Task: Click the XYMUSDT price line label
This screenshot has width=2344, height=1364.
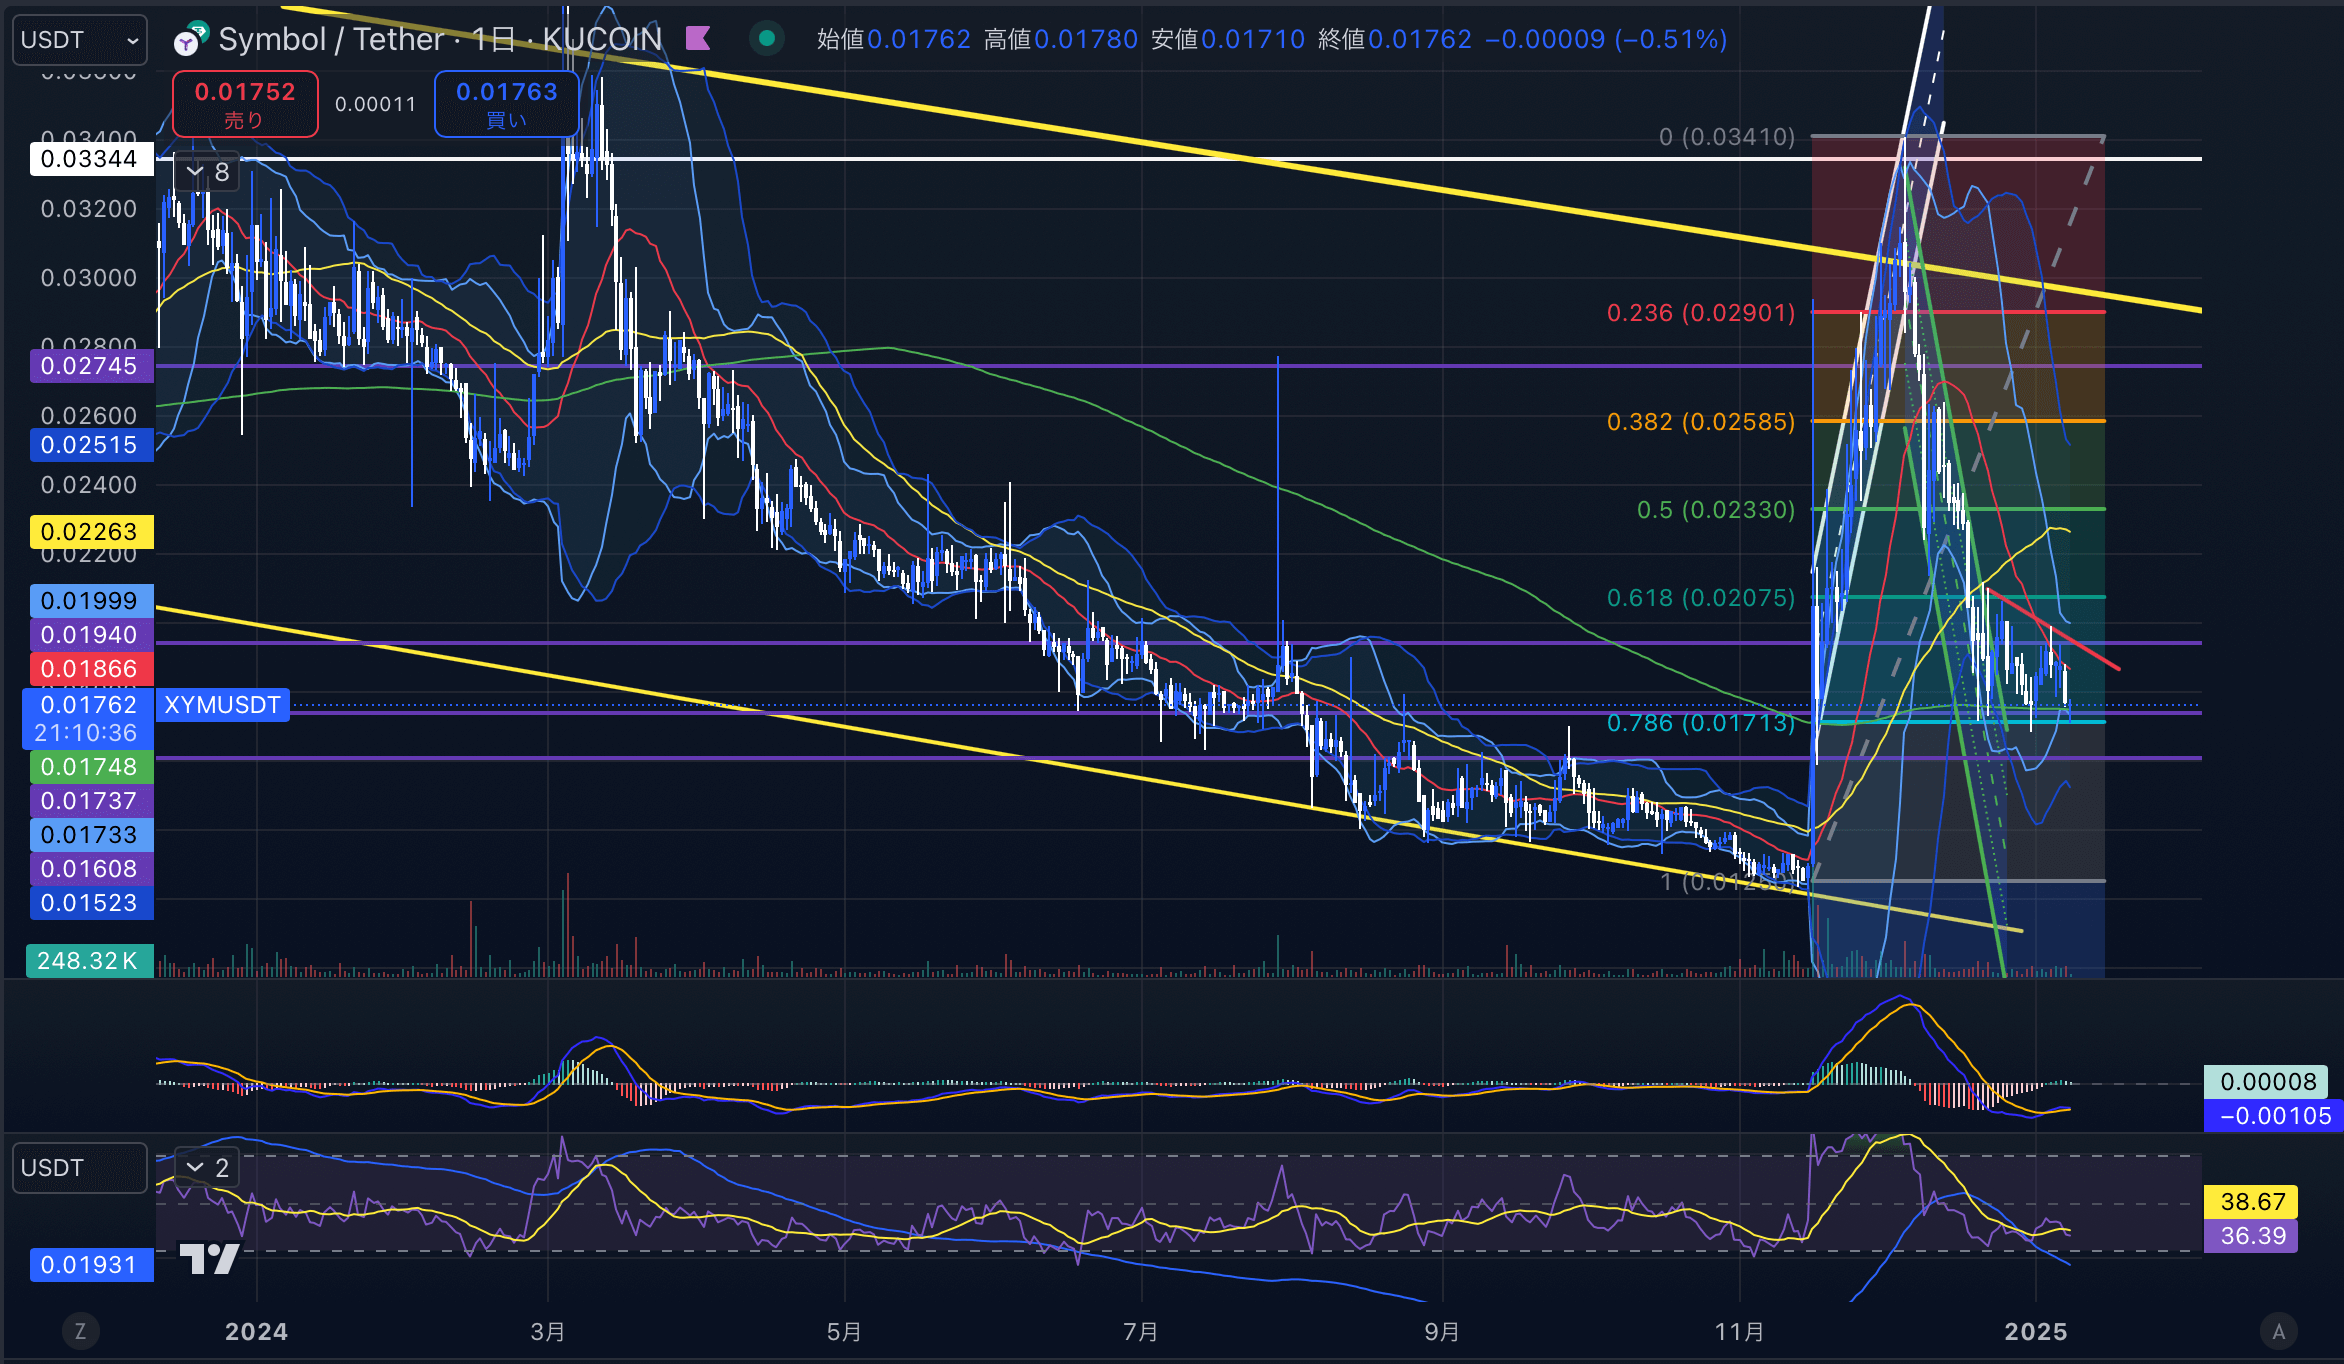Action: (x=223, y=705)
